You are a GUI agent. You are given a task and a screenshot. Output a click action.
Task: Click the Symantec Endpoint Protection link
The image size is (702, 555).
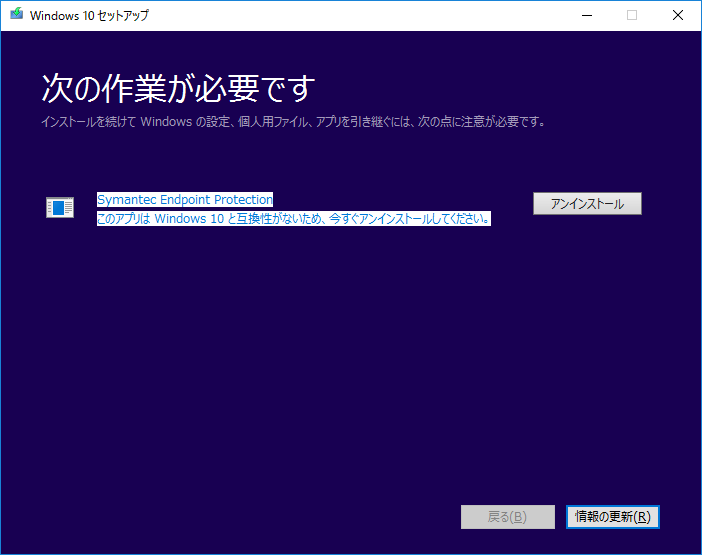click(185, 200)
